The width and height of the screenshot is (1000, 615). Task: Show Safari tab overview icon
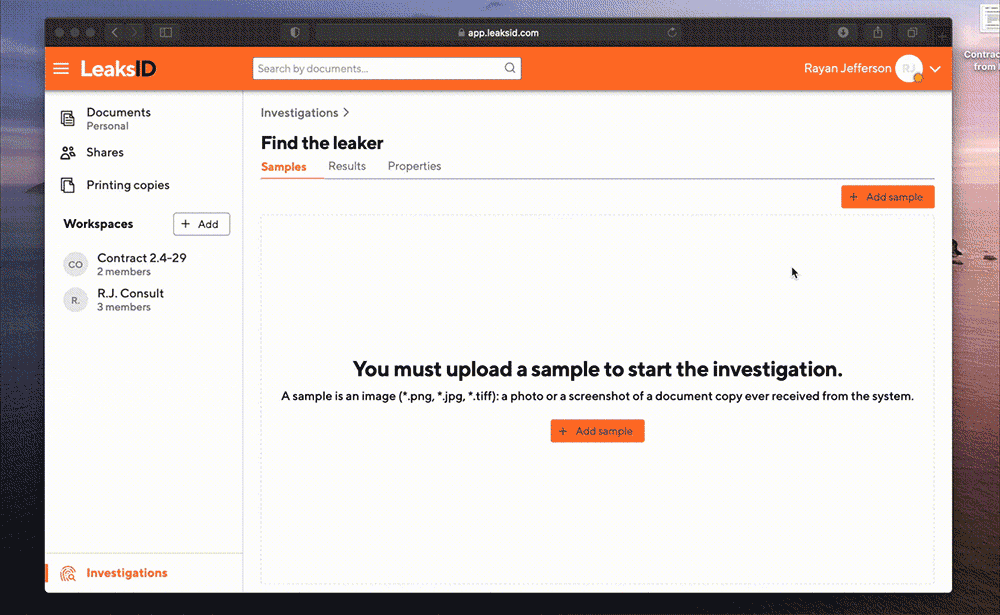coord(913,33)
